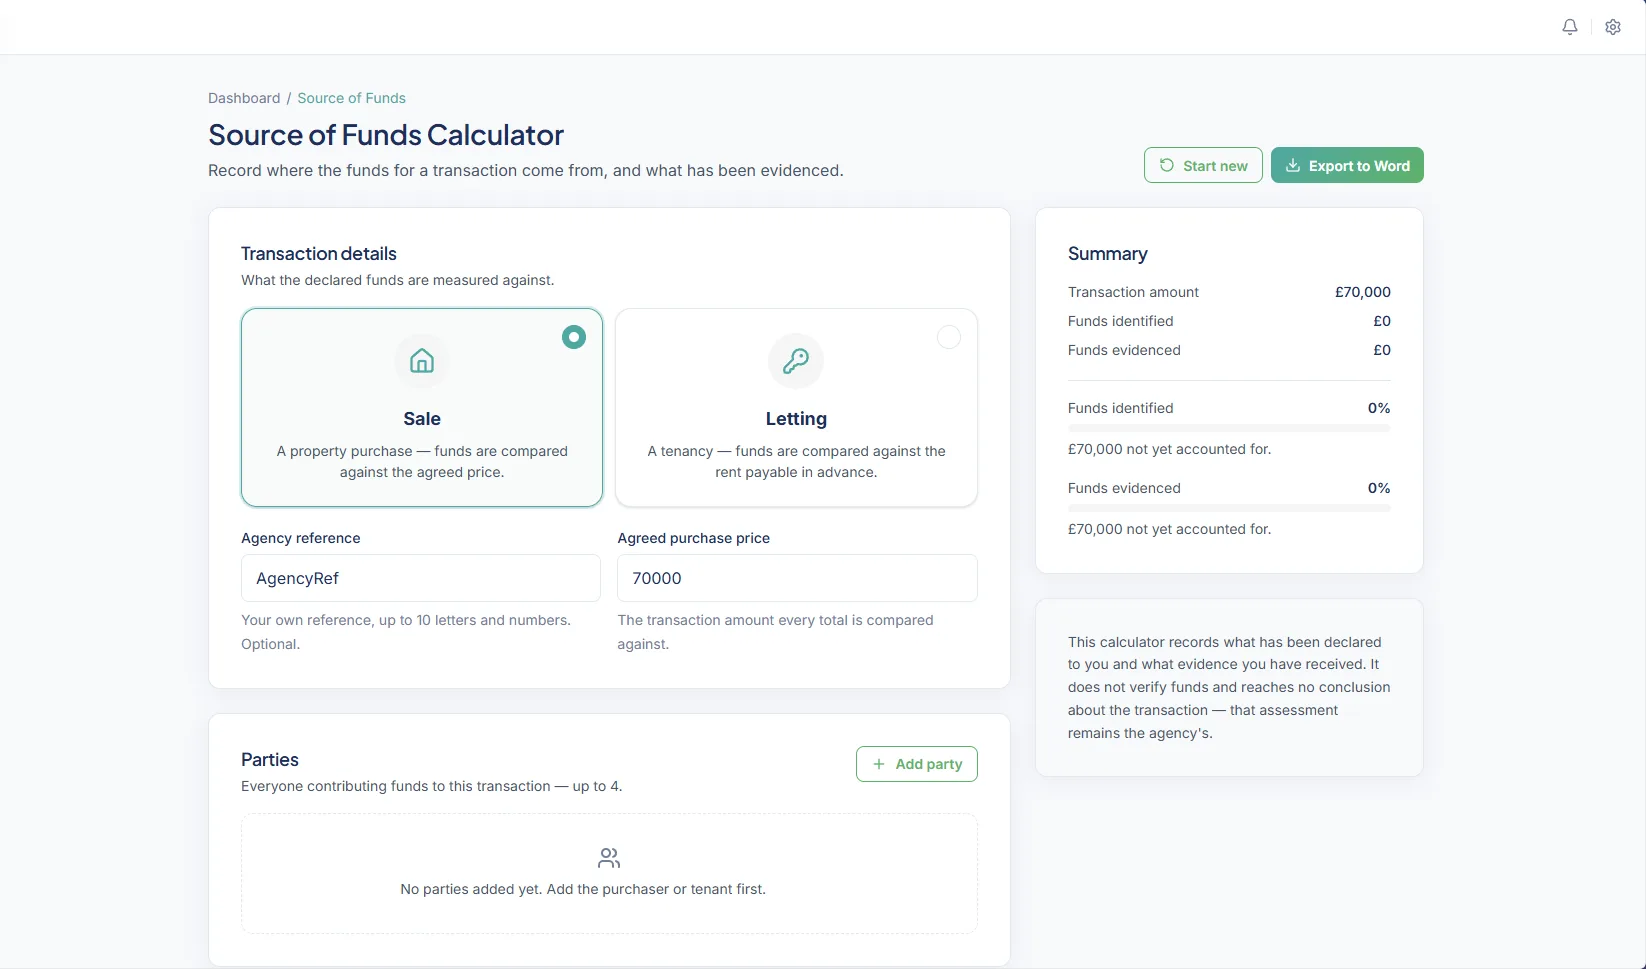
Task: Click the Source of Funds breadcrumb
Action: [351, 98]
